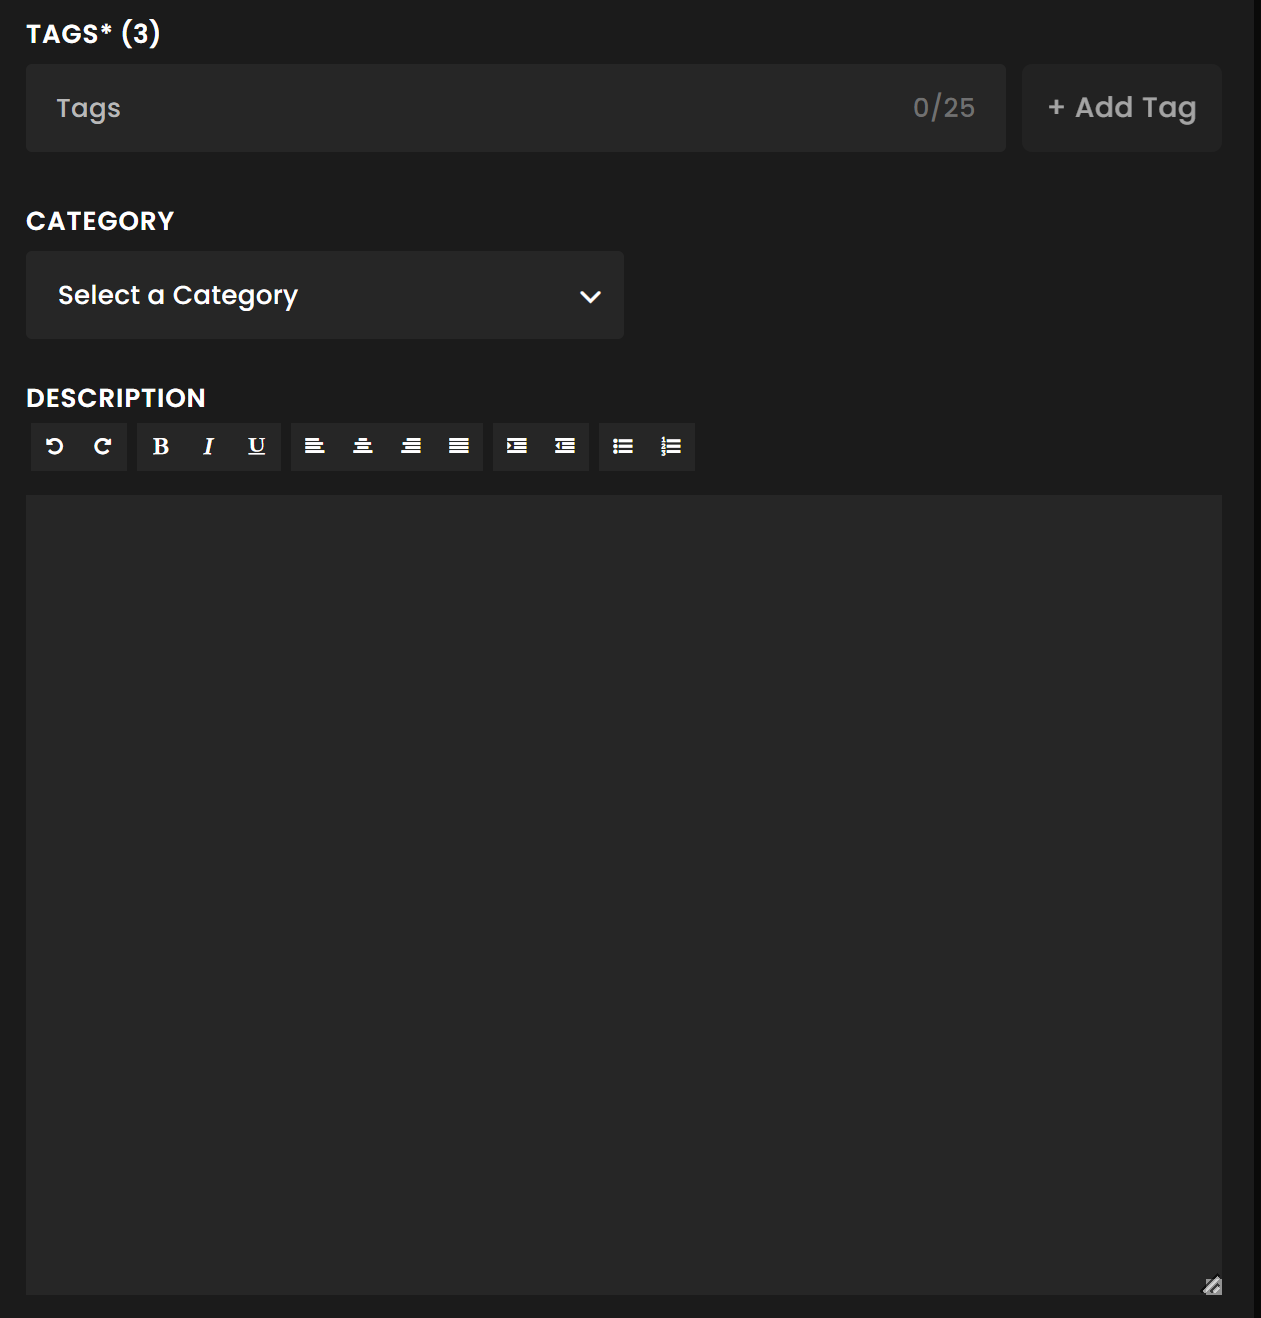Viewport: 1261px width, 1318px height.
Task: Align description text to the right
Action: point(411,446)
